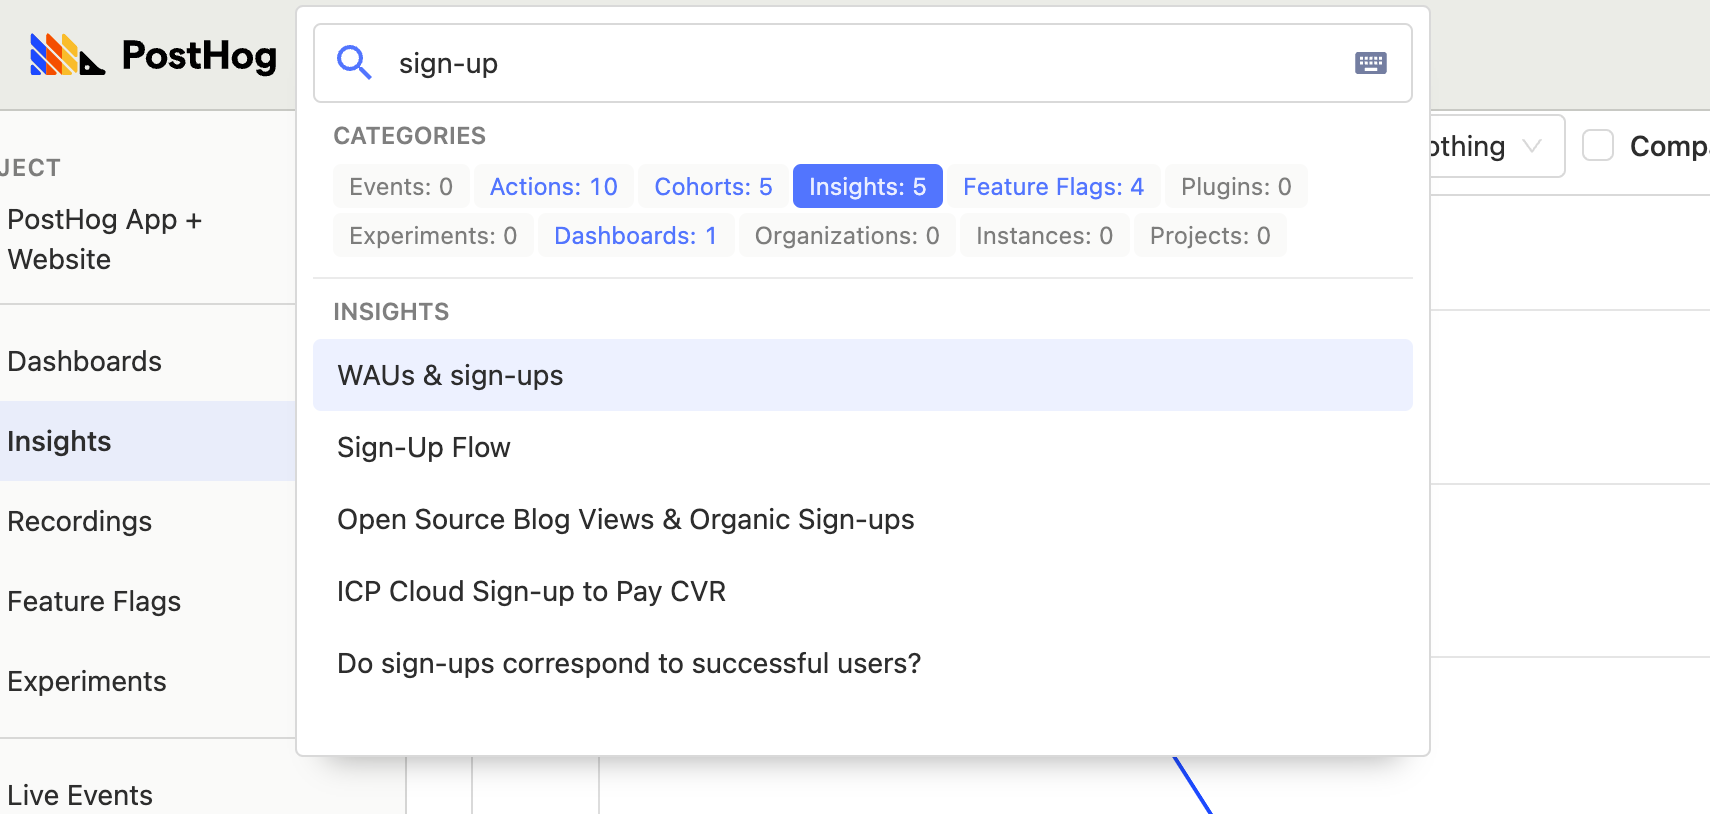This screenshot has width=1710, height=814.
Task: Open Live Events from the sidebar
Action: [79, 794]
